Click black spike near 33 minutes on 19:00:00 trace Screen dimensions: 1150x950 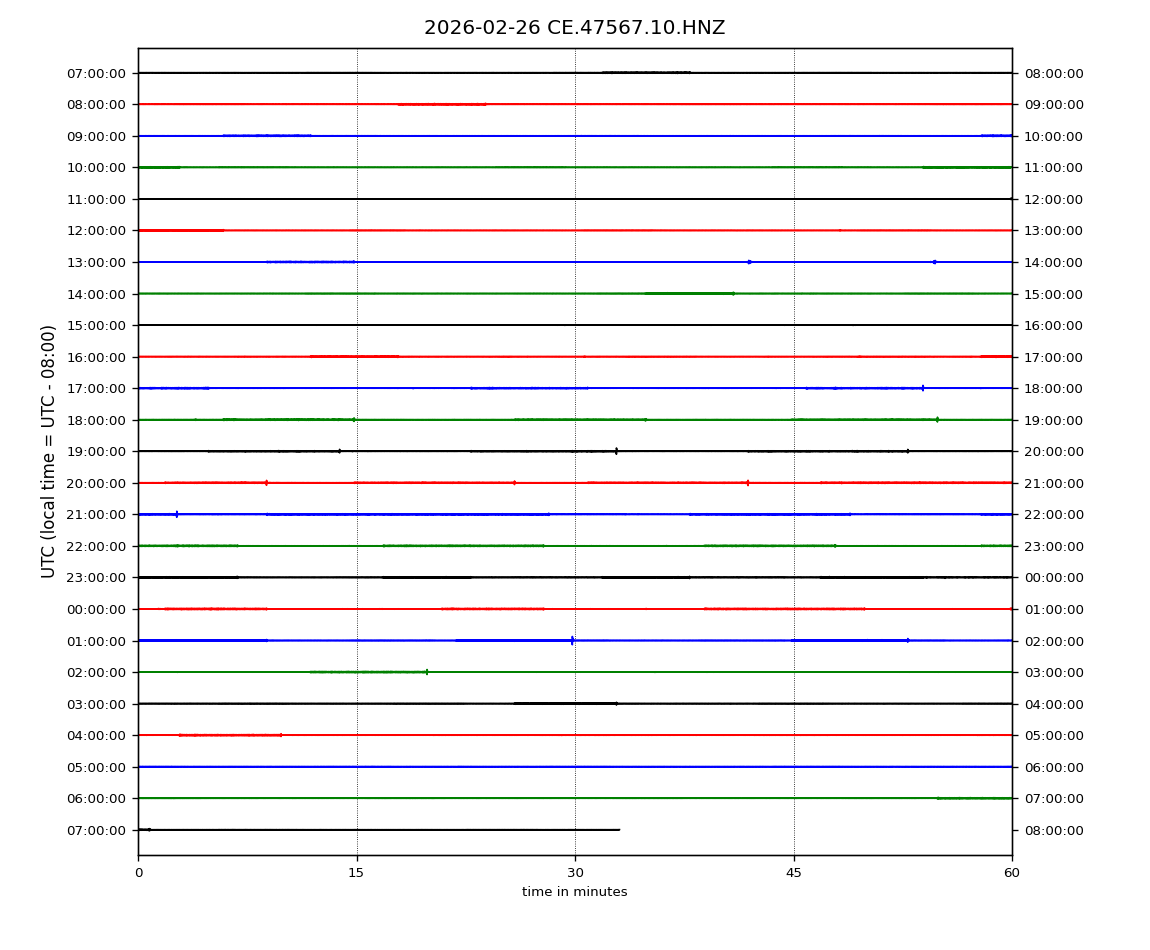[616, 451]
